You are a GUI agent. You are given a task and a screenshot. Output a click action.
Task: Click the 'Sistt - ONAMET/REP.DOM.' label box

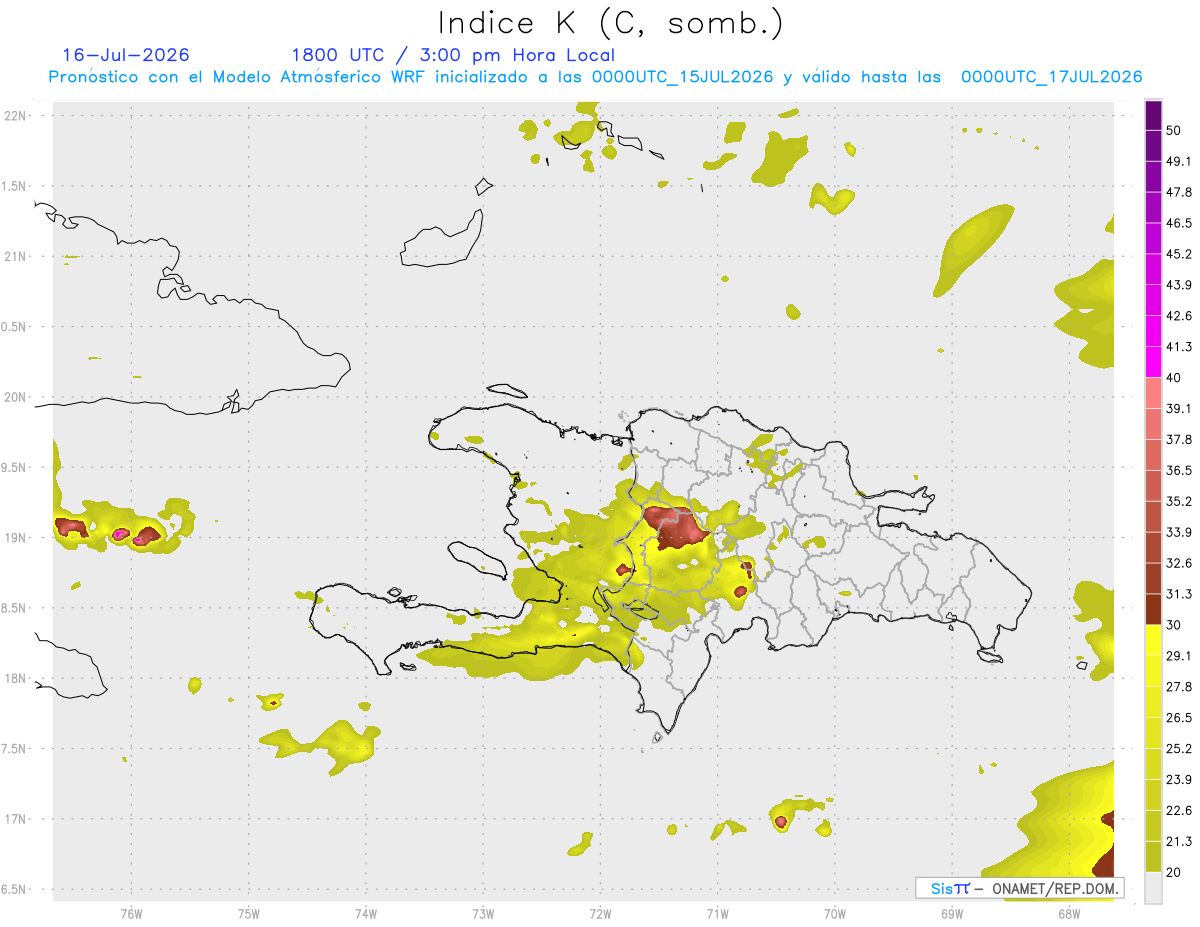pos(1020,888)
